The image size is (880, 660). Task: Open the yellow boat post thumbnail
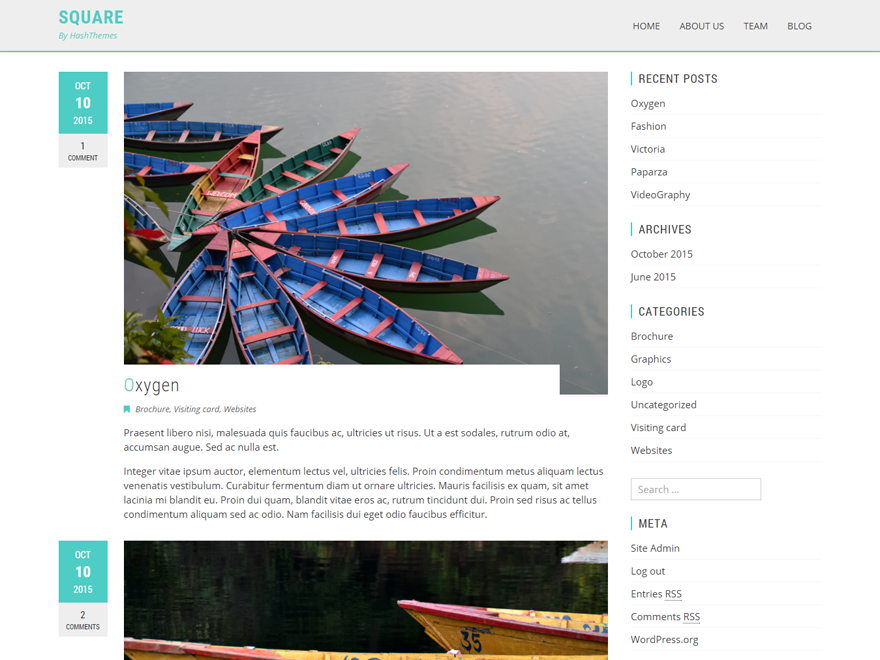[365, 601]
